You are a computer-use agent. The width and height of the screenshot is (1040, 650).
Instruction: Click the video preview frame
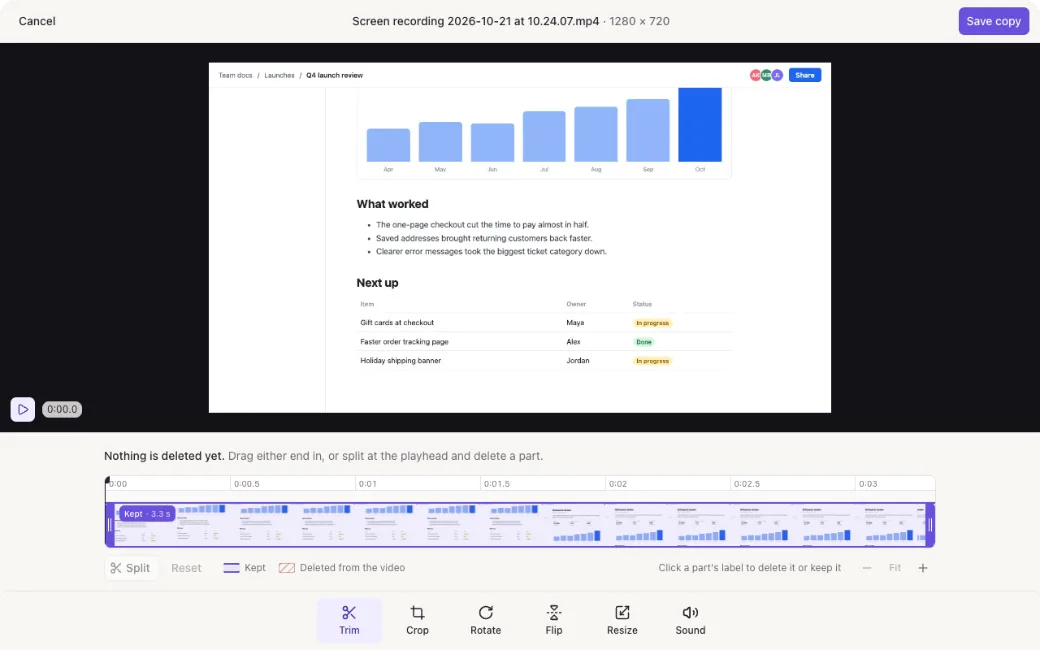pyautogui.click(x=519, y=237)
